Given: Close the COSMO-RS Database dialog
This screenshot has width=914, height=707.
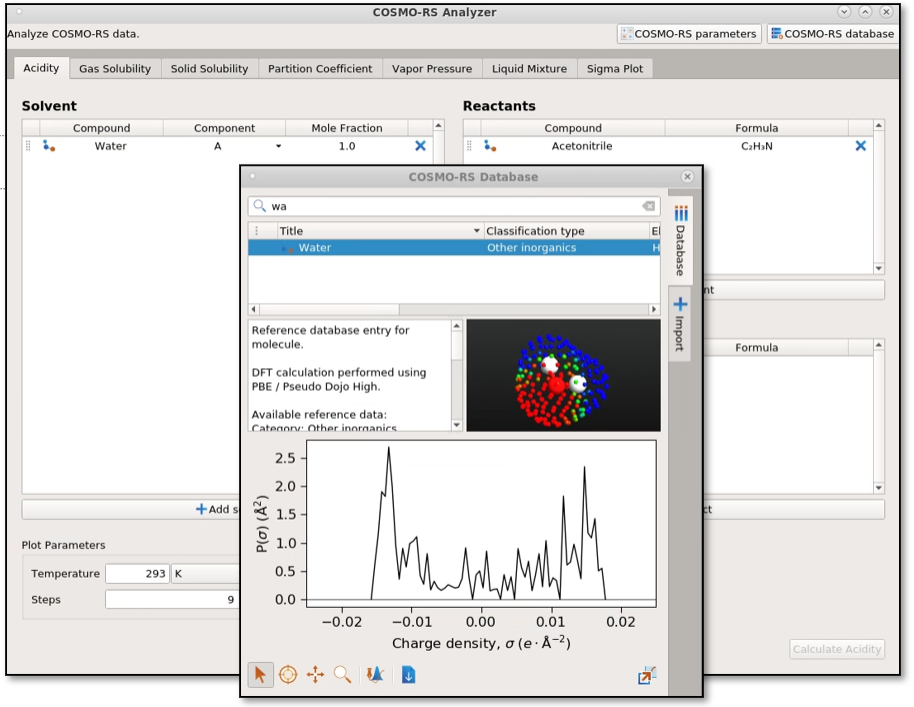Looking at the screenshot, I should tap(687, 177).
